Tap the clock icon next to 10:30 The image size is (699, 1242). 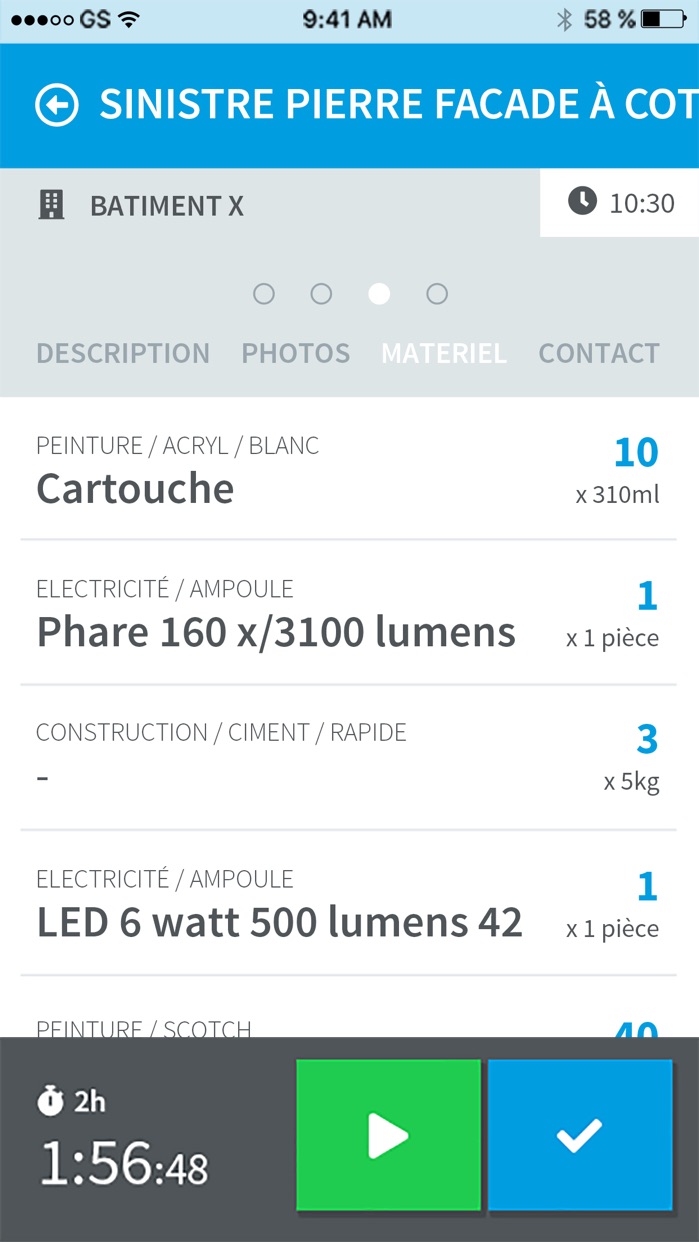(582, 202)
